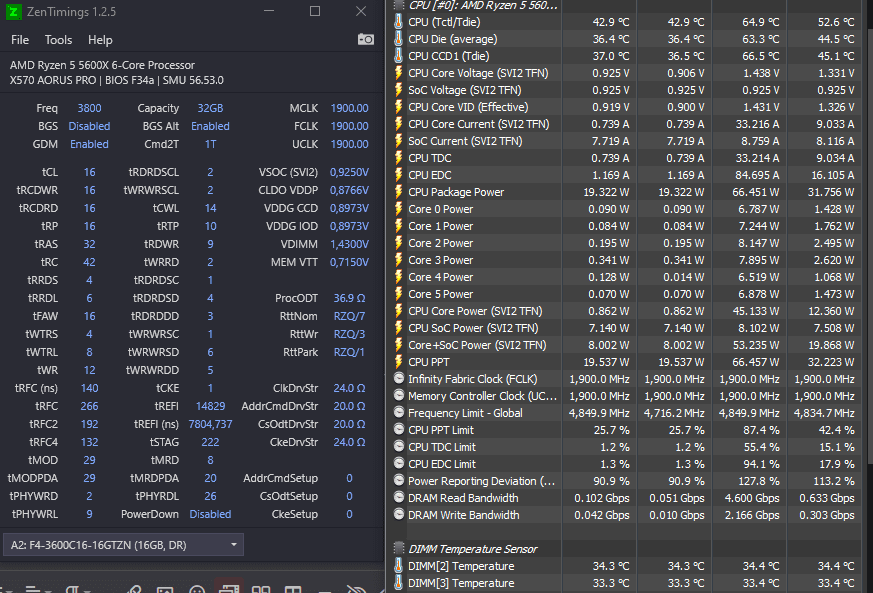The width and height of the screenshot is (873, 593).
Task: Click the 127.8 % Power Reporting Deviation value
Action: 759,481
